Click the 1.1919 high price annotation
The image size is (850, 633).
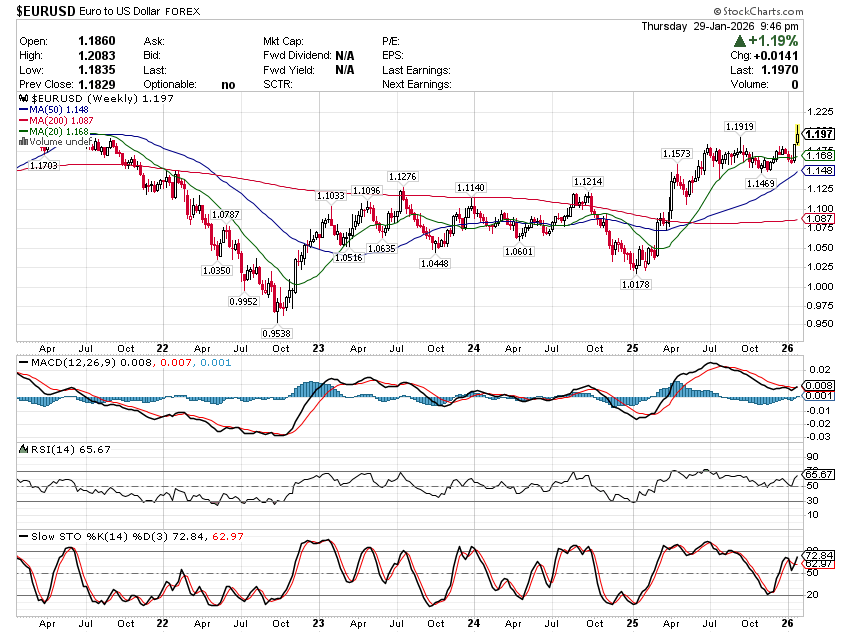741,127
